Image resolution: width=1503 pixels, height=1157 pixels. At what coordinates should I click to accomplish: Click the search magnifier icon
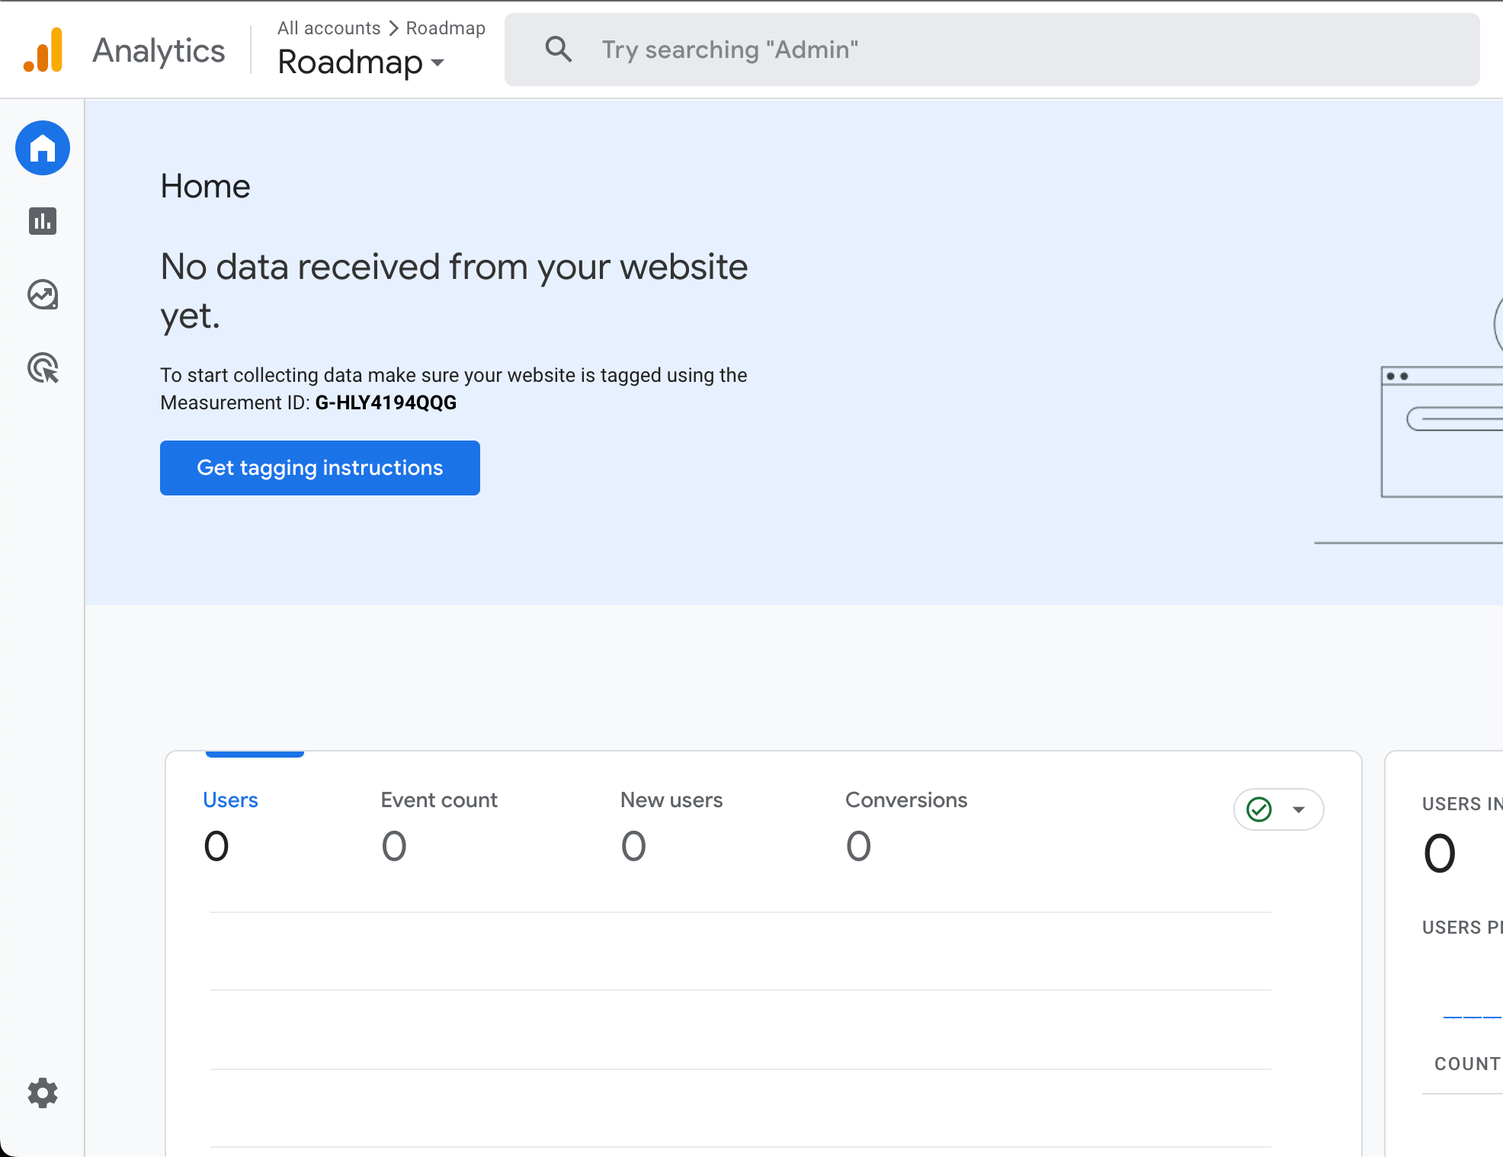pyautogui.click(x=558, y=49)
